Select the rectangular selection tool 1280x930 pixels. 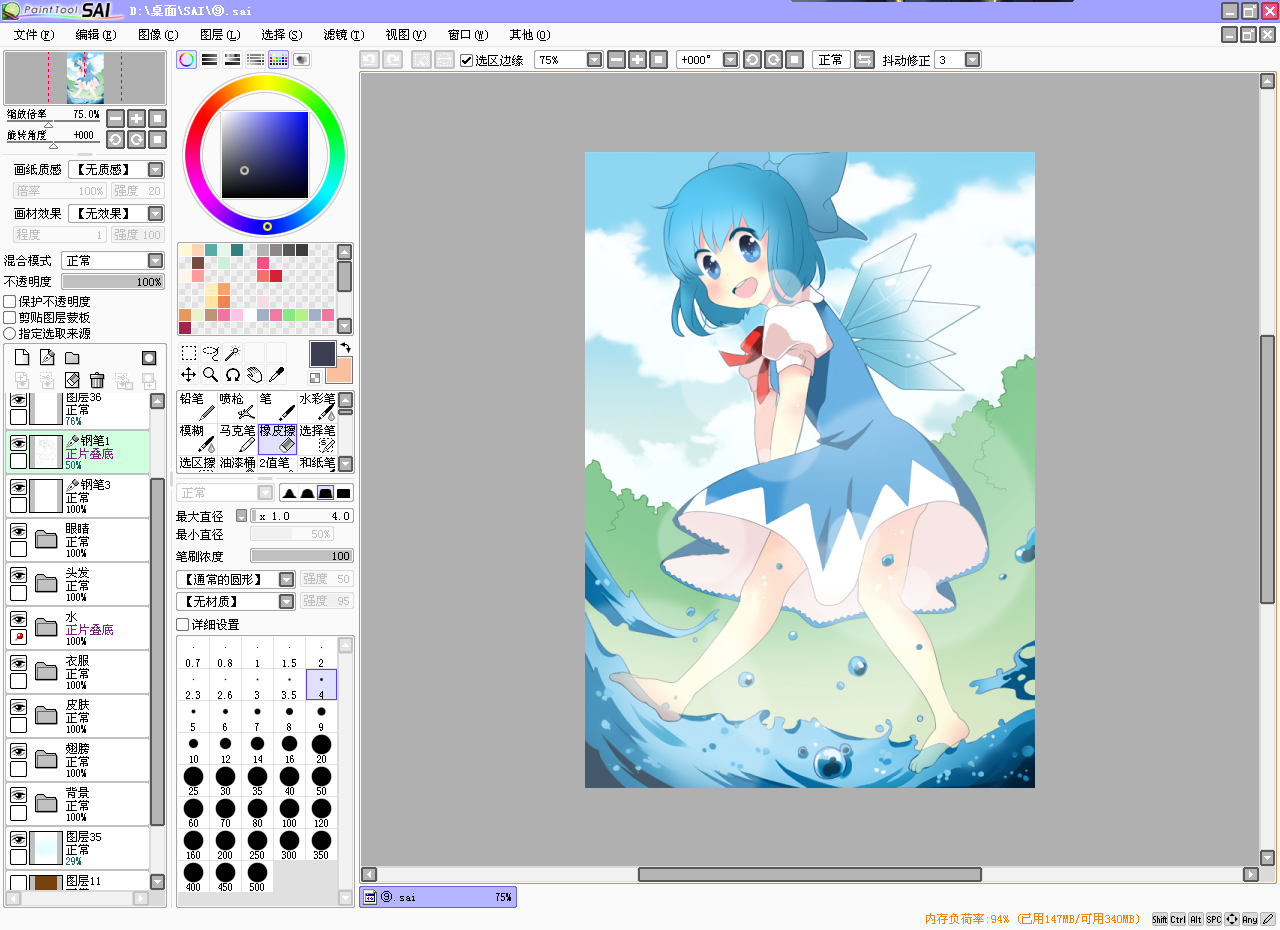188,353
